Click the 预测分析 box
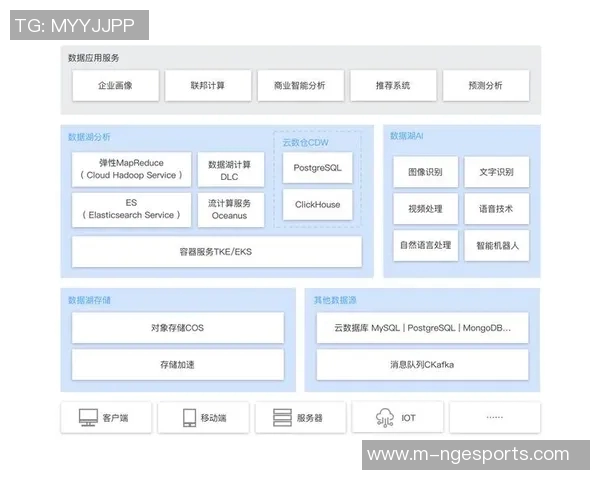This screenshot has height=480, width=600. pyautogui.click(x=486, y=85)
